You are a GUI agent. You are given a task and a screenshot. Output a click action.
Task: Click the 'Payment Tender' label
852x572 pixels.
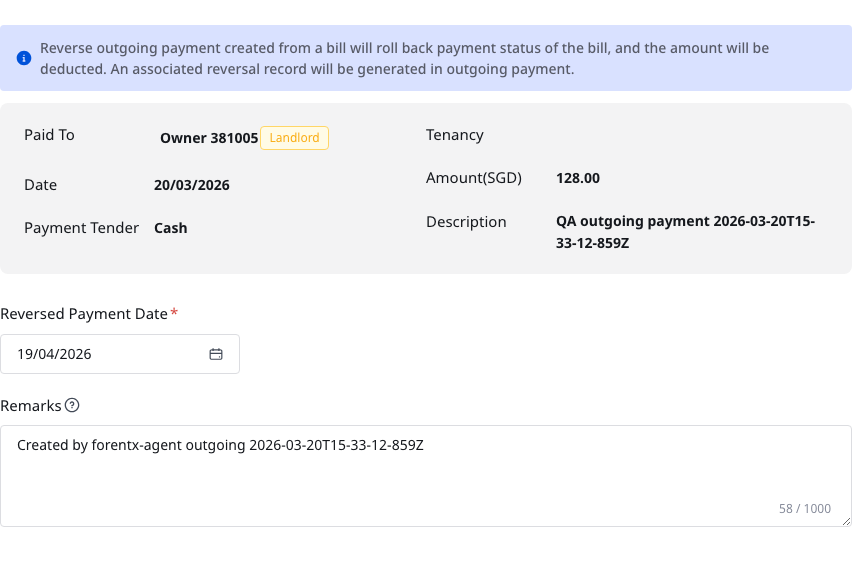(82, 228)
